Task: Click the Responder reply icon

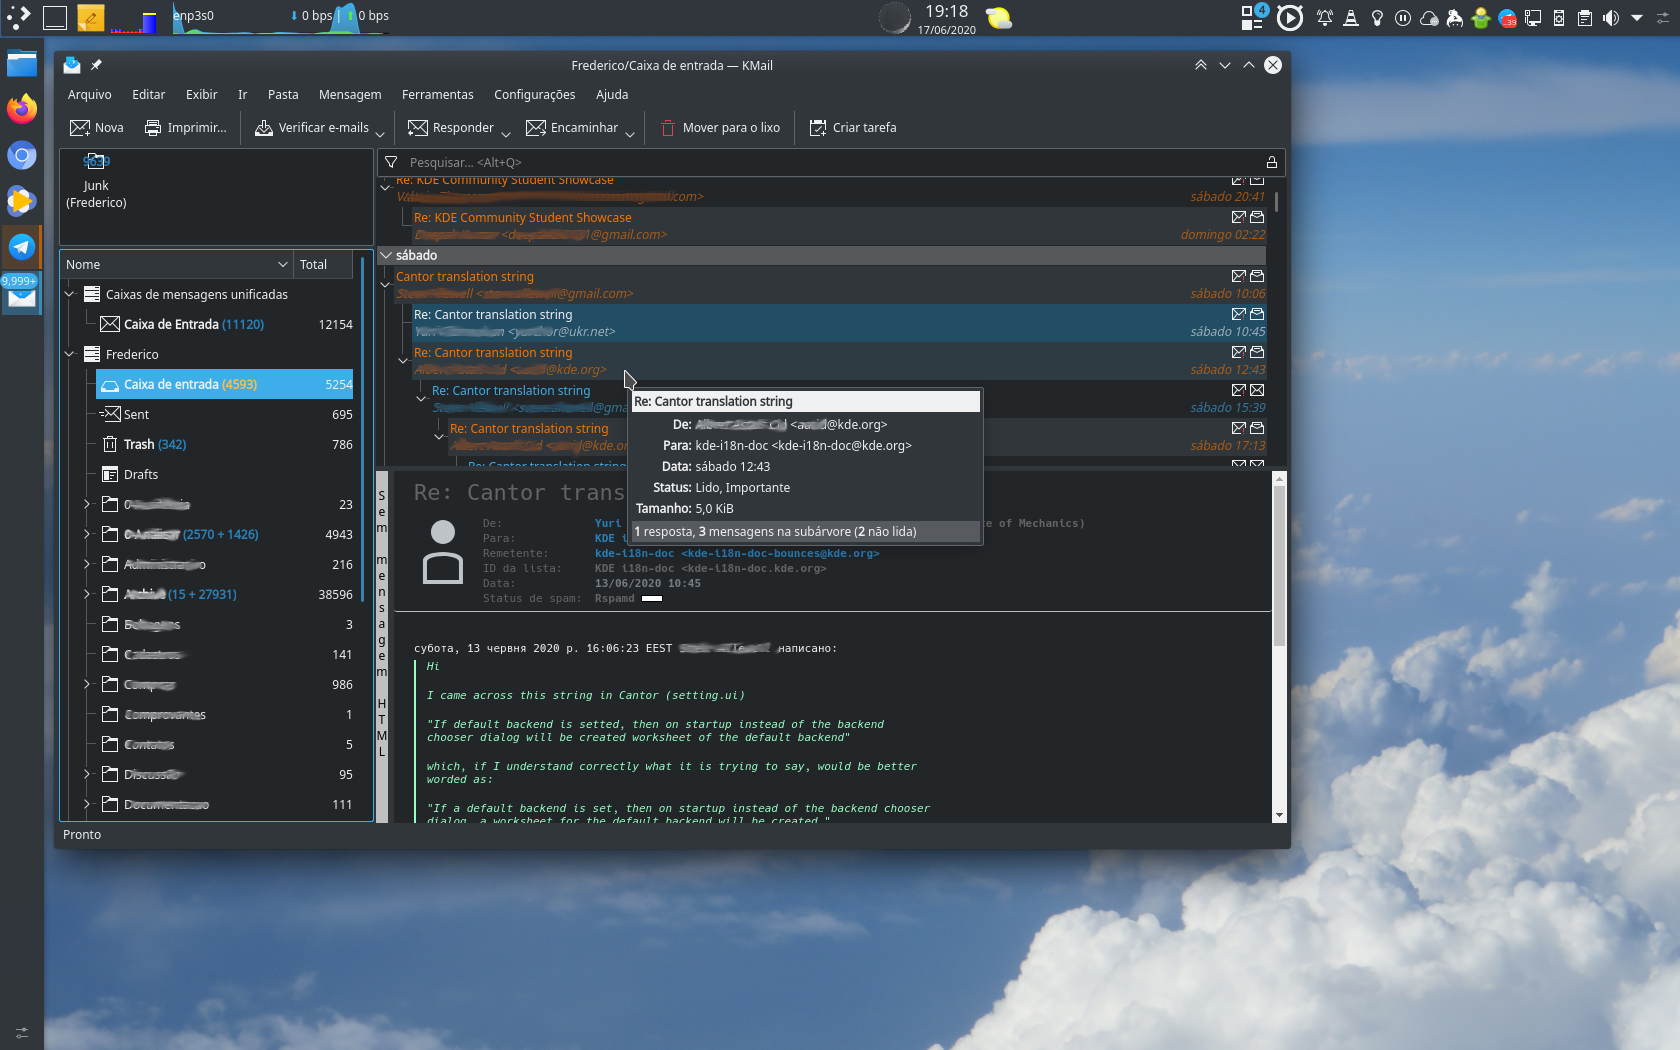Action: point(418,128)
